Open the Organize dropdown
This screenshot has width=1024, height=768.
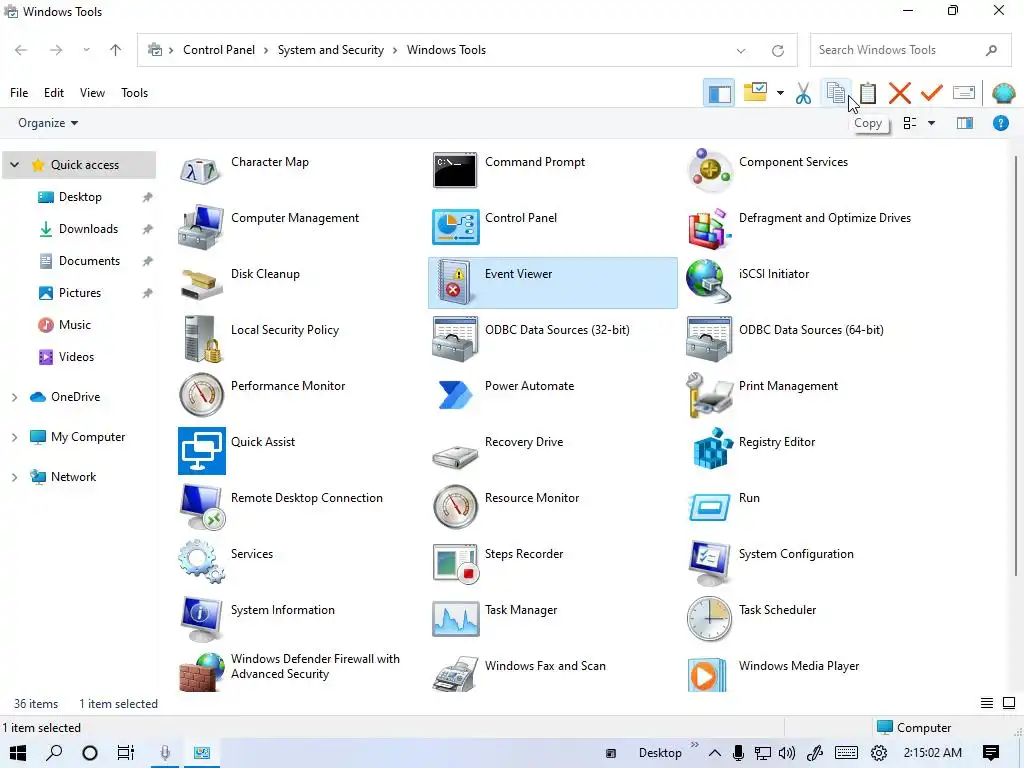(x=48, y=123)
